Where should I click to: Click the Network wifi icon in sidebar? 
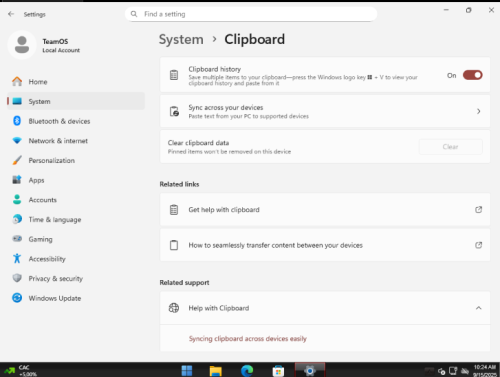click(17, 140)
